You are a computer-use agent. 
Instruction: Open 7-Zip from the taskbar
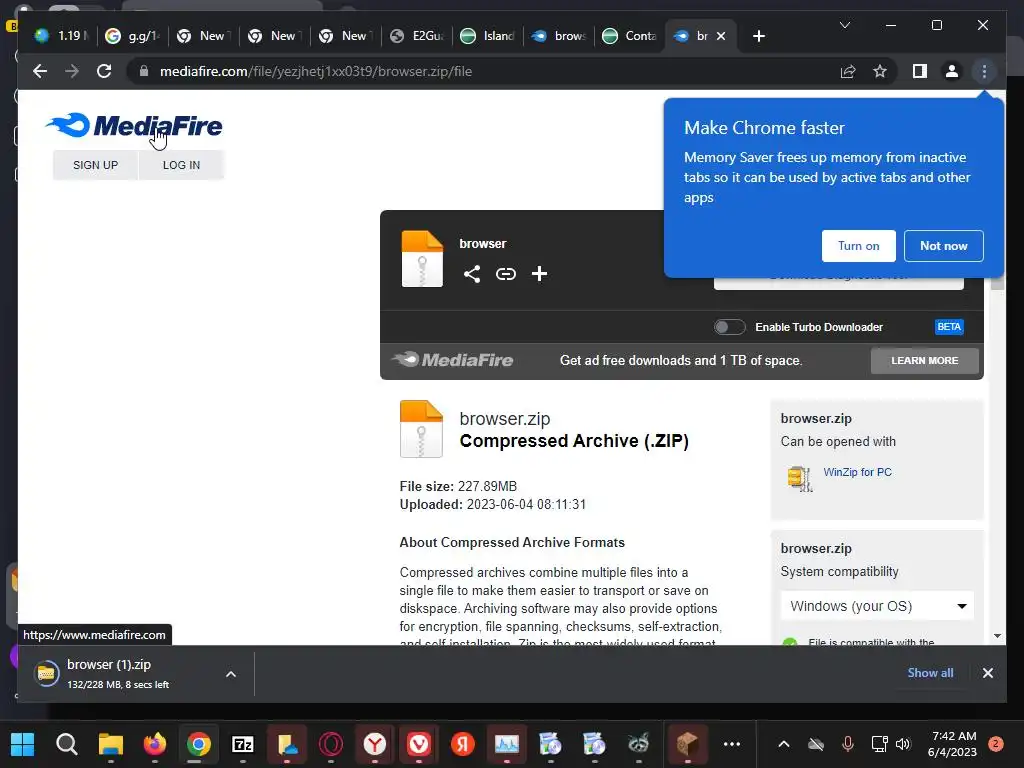[243, 744]
